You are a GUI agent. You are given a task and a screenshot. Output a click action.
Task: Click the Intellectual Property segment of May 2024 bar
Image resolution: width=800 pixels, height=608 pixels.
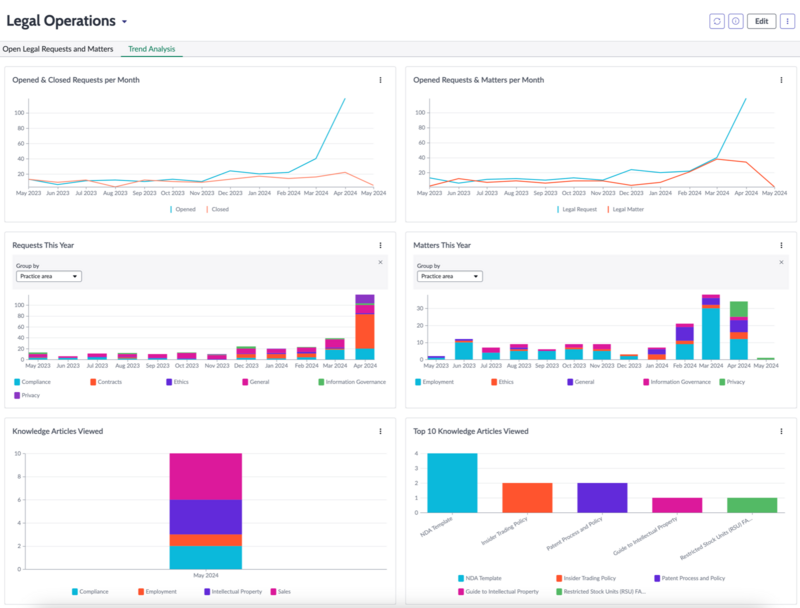coord(206,517)
